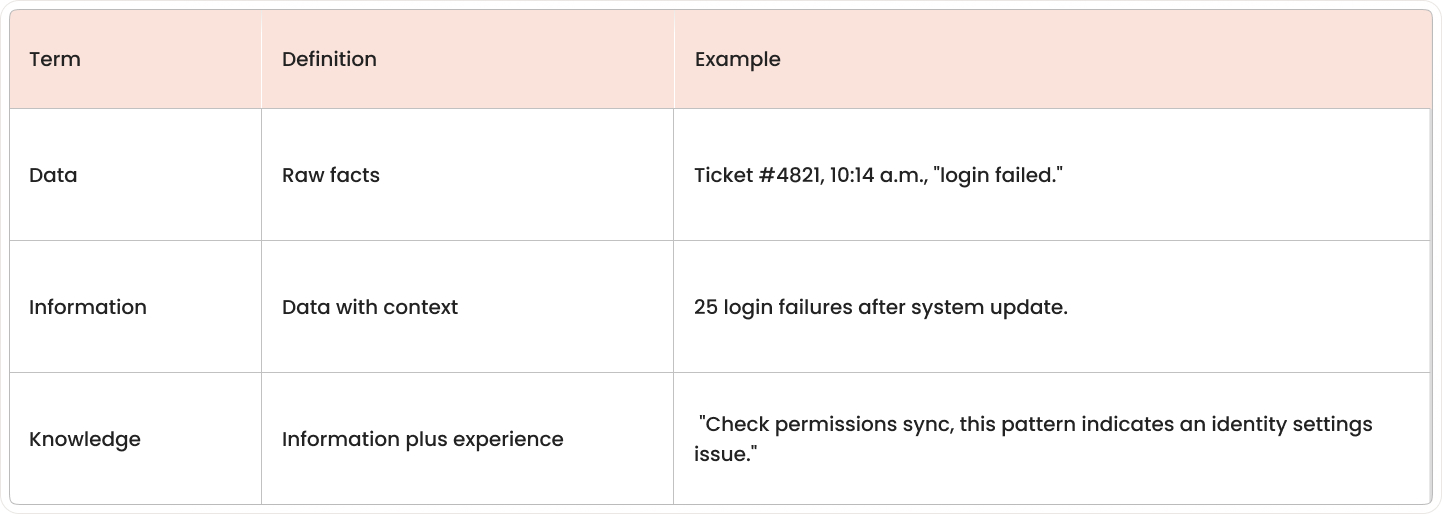Click the word "context" in the Definition column

[421, 307]
